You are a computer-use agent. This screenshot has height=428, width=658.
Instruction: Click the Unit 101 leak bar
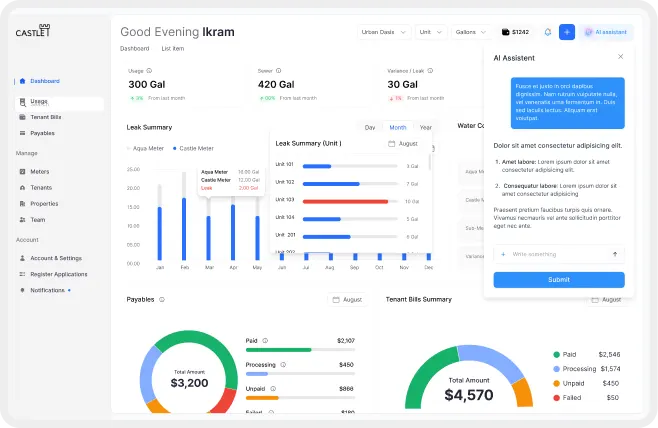(x=317, y=166)
